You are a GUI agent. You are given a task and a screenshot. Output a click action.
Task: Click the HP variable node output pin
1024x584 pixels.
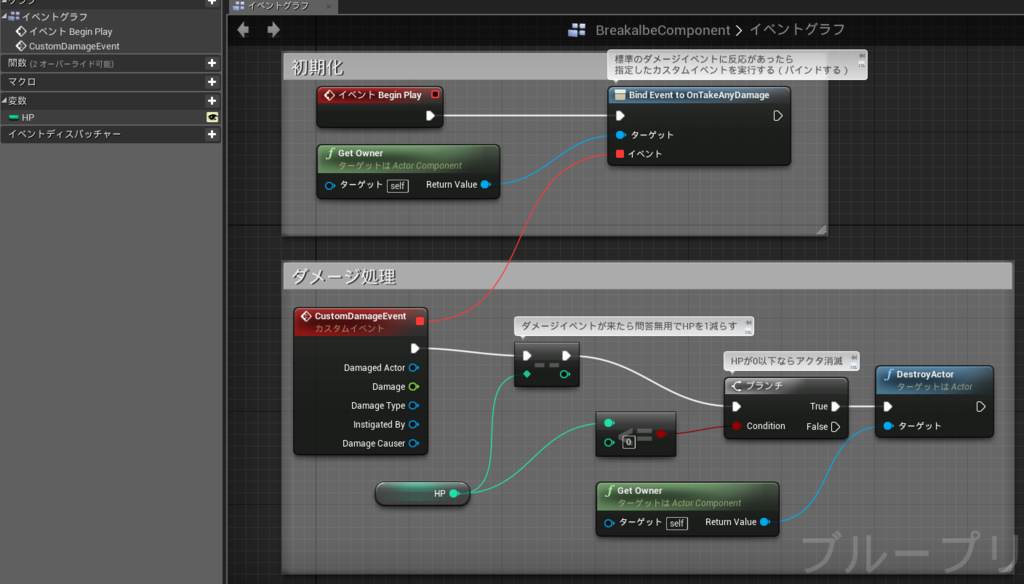(x=454, y=493)
